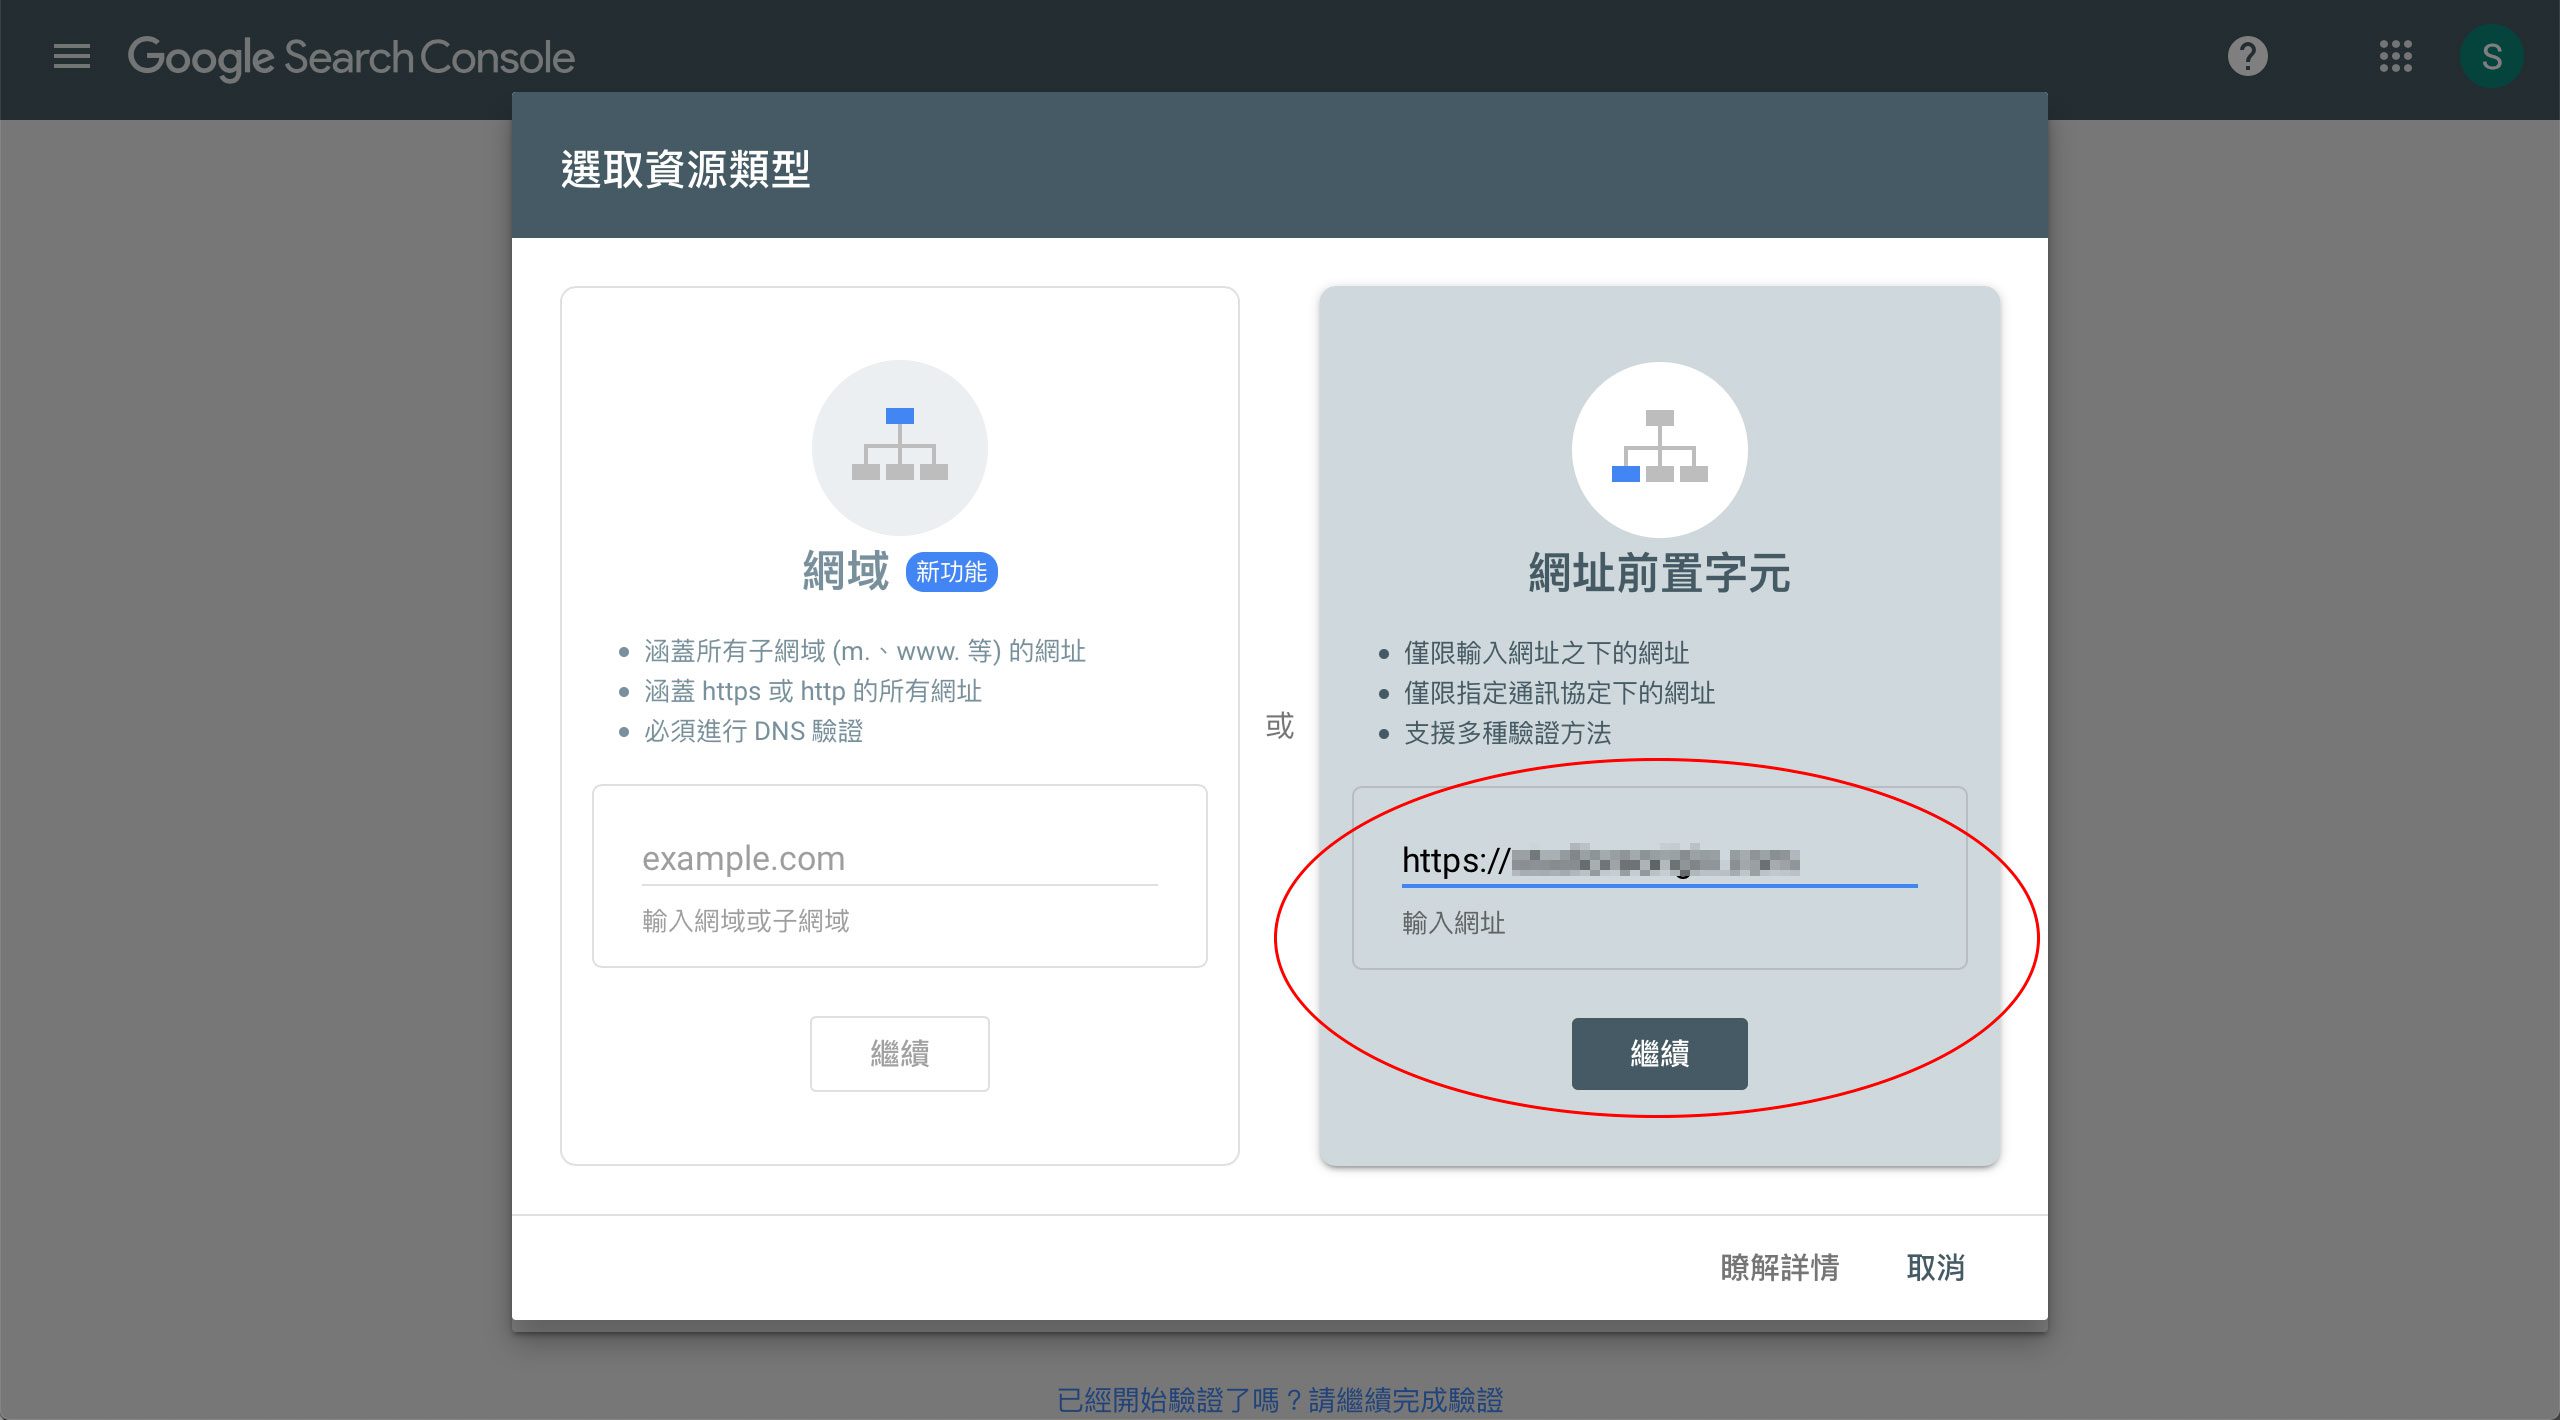Click the blue 新功能 badge
Image resolution: width=2560 pixels, height=1420 pixels.
pyautogui.click(x=951, y=572)
